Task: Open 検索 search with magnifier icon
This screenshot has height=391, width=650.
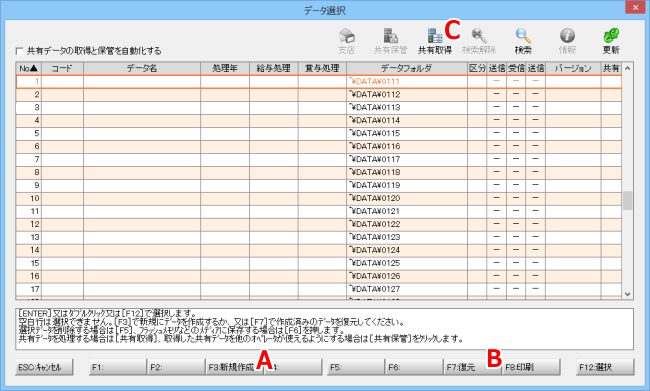Action: tap(523, 41)
